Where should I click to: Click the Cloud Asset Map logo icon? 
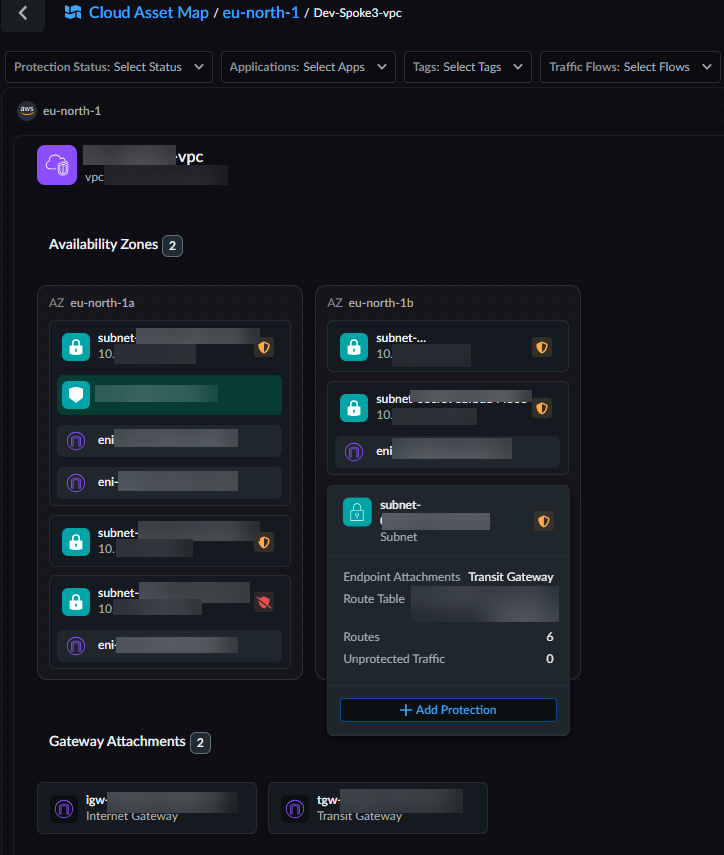(x=73, y=13)
